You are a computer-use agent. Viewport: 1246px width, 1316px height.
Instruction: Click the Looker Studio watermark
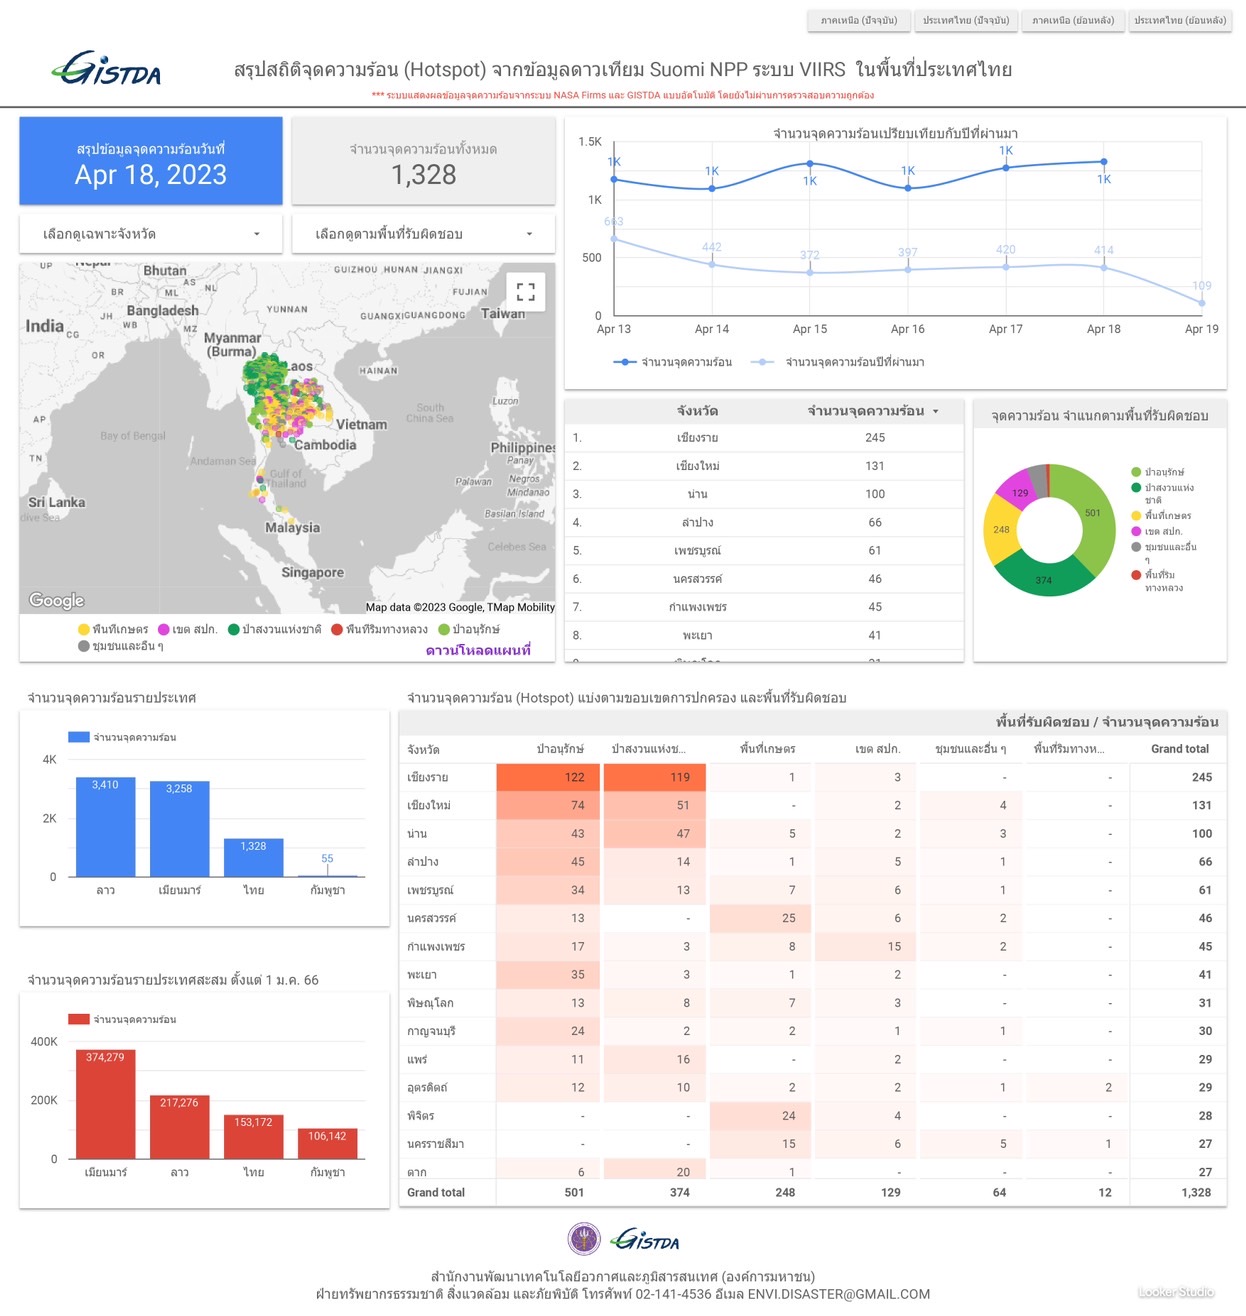pyautogui.click(x=1175, y=1292)
